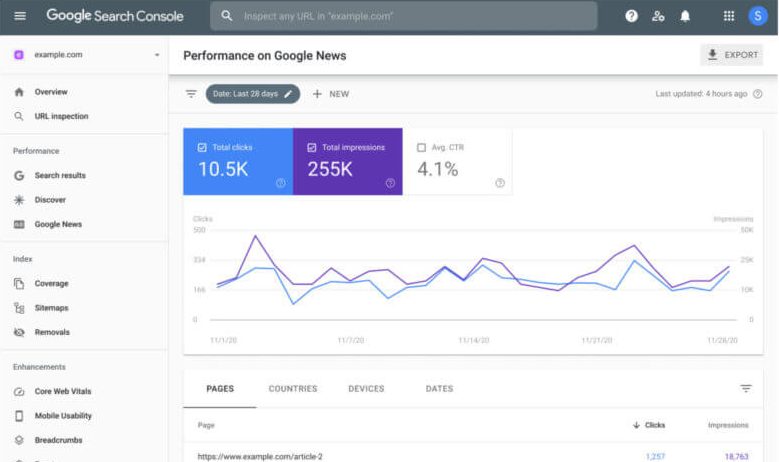Click the filter icon beside the date chip

click(191, 94)
